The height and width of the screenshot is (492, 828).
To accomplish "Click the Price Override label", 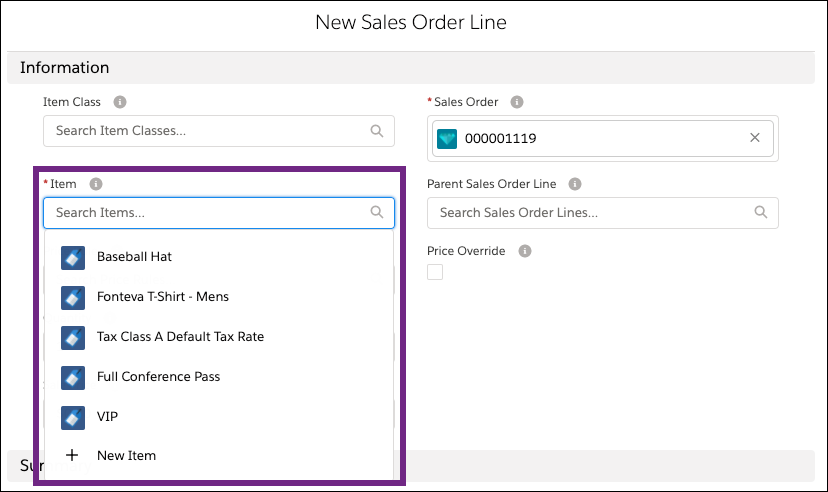I will 466,251.
